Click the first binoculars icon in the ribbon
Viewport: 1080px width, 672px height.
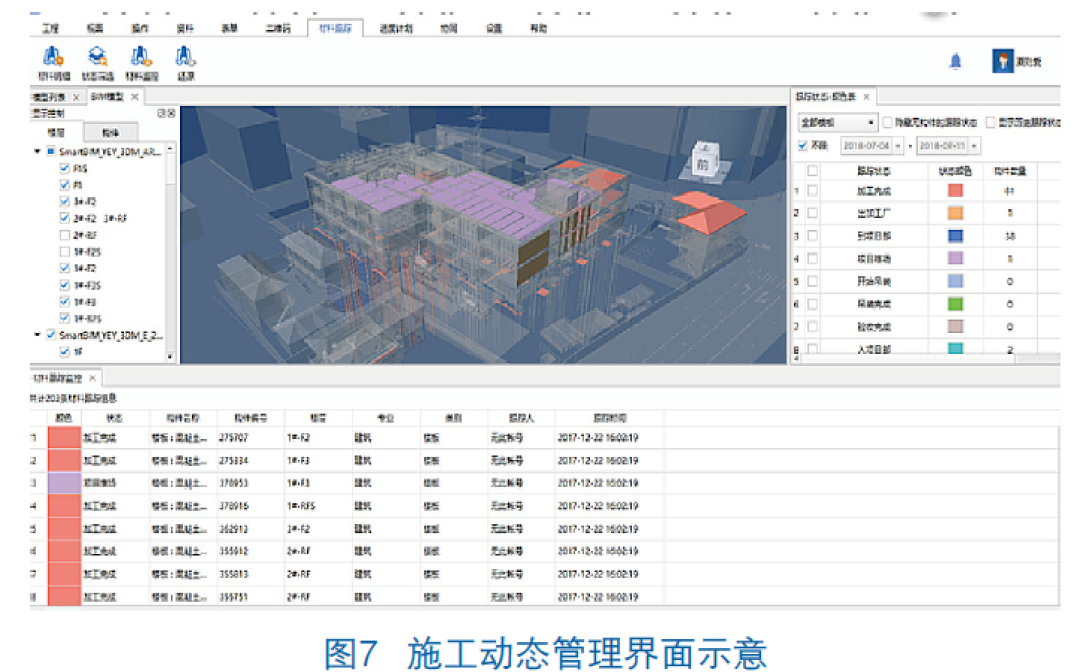pyautogui.click(x=53, y=56)
